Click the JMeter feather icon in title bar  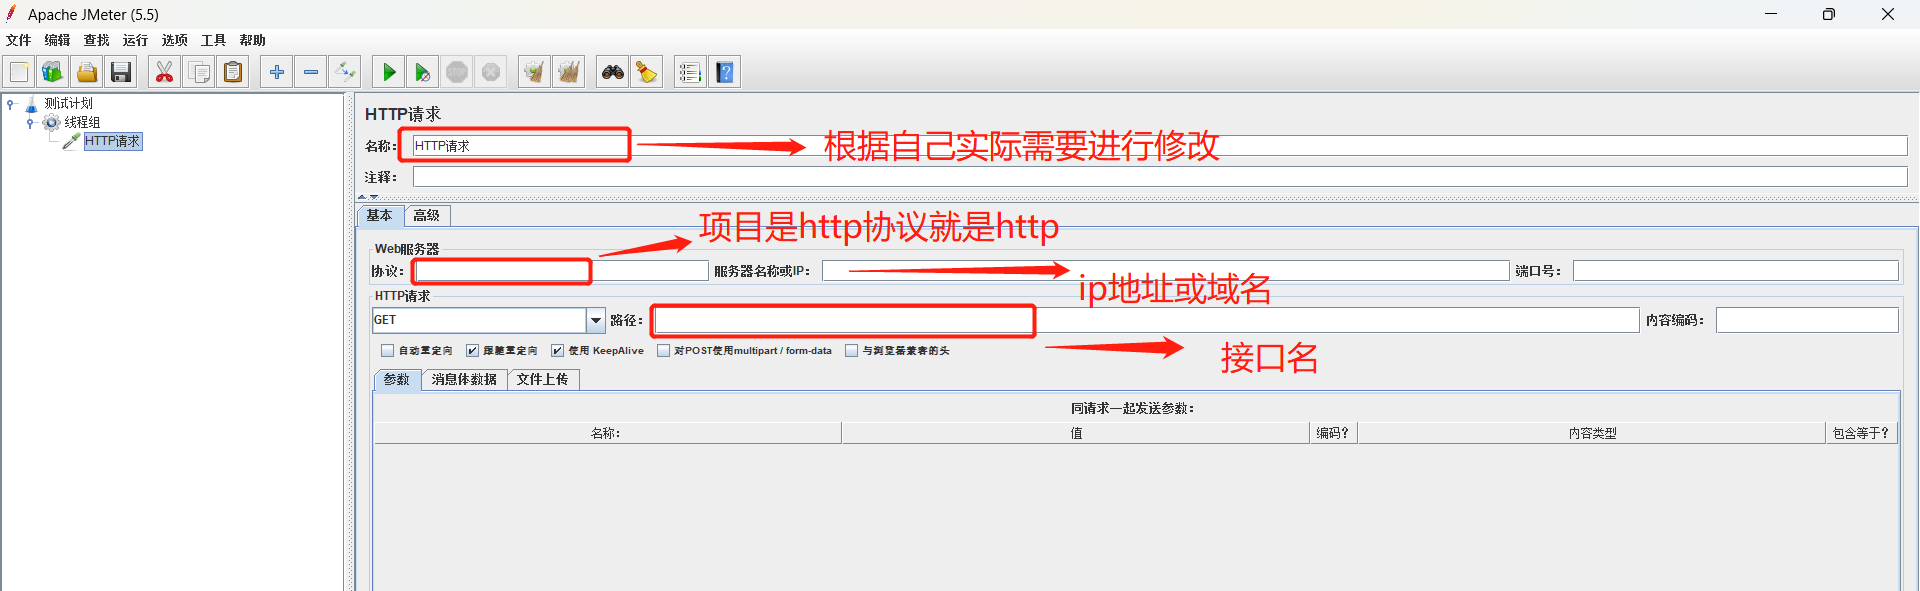(12, 13)
